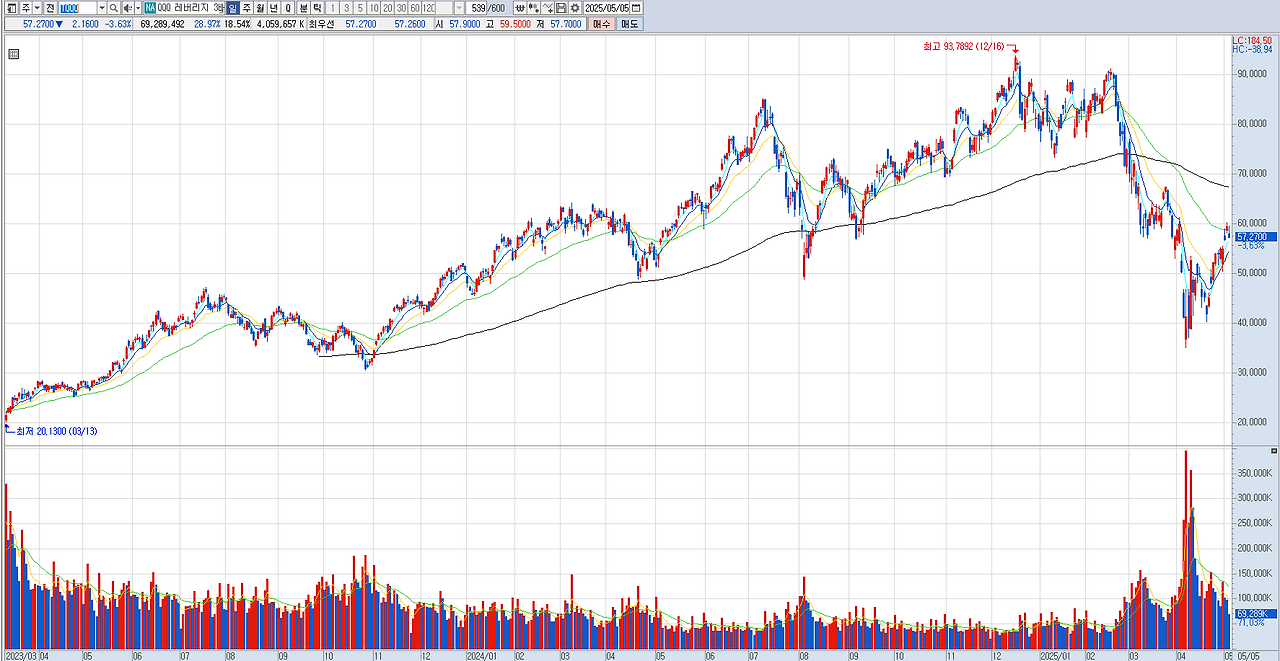1280x661 pixels.
Task: Open the calendar date picker icon
Action: point(636,8)
